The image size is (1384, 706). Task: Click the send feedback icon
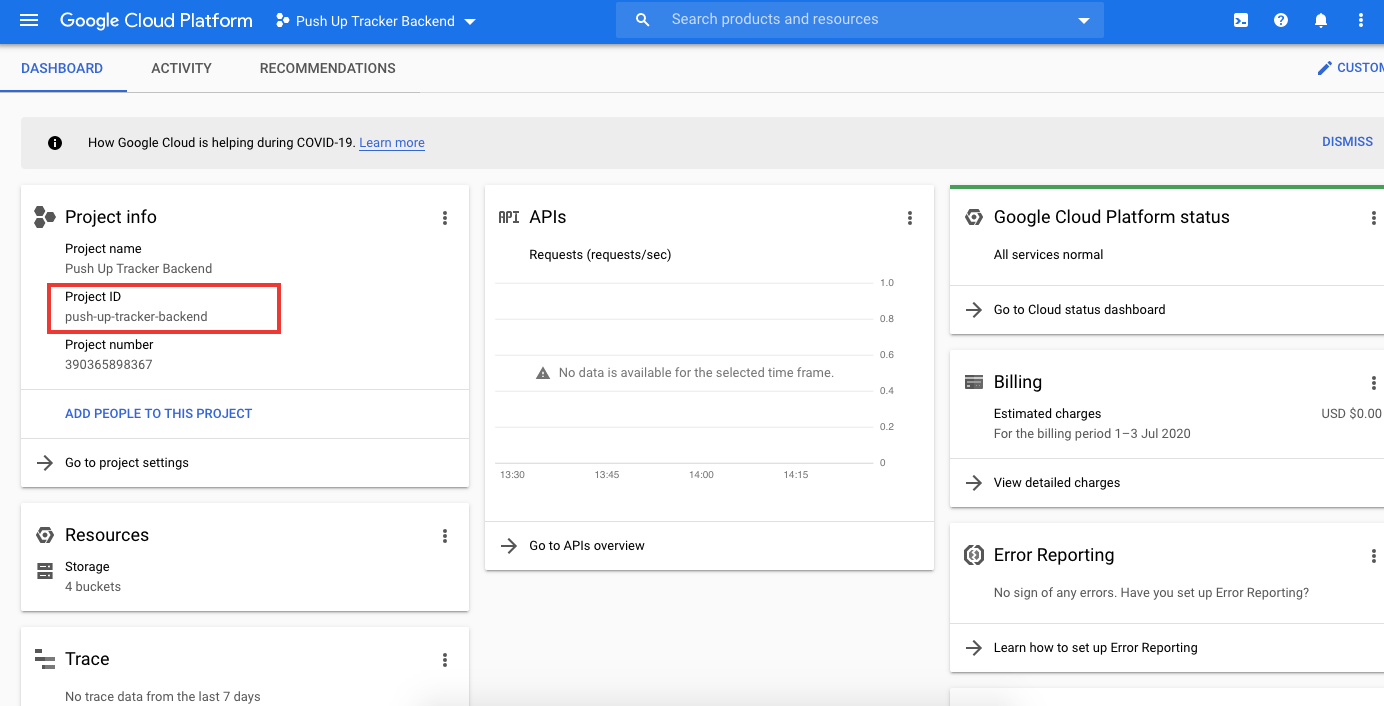point(1240,20)
